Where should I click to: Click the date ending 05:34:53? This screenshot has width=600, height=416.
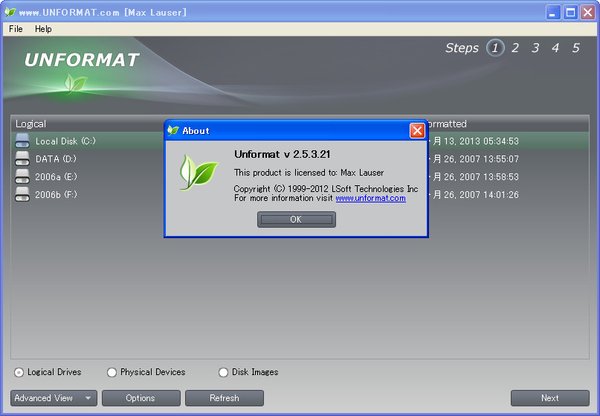point(474,141)
